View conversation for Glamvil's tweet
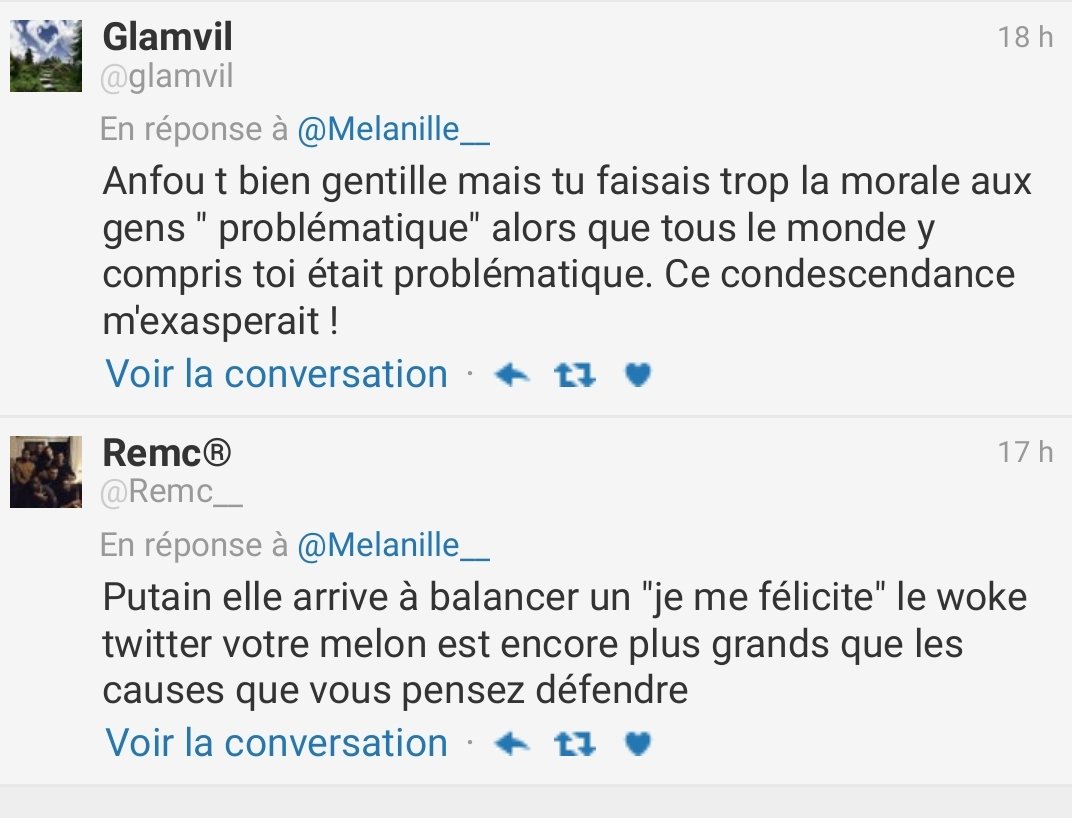Viewport: 1072px width, 818px height. [x=277, y=374]
